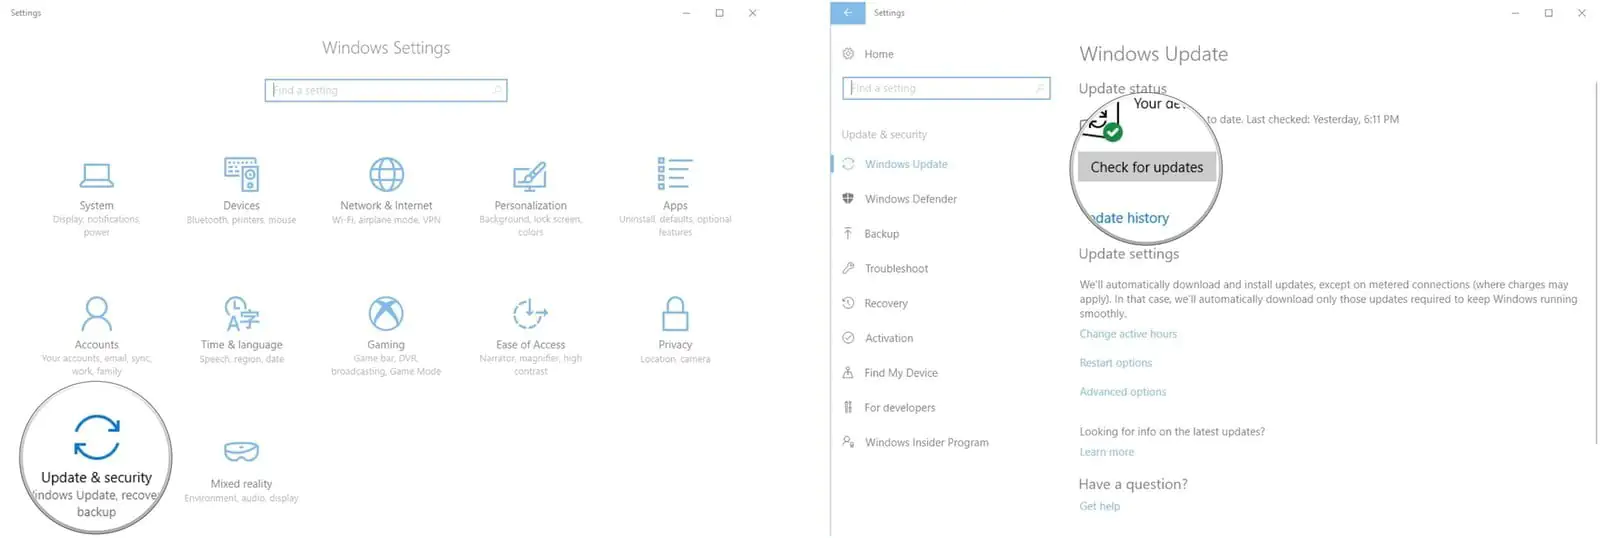This screenshot has height=538, width=1600.
Task: Click the search magnifier in Windows Settings field
Action: click(x=497, y=90)
